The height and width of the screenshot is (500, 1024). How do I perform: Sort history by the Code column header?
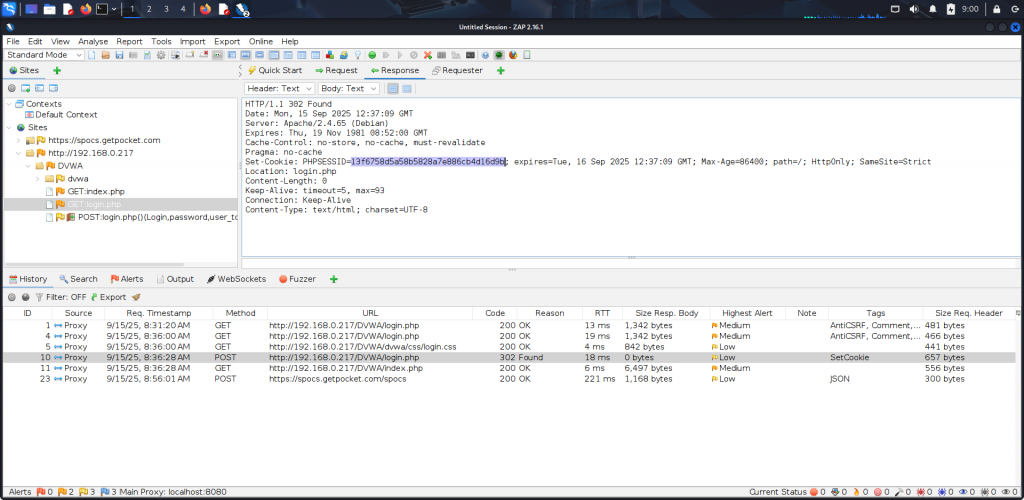[x=495, y=313]
